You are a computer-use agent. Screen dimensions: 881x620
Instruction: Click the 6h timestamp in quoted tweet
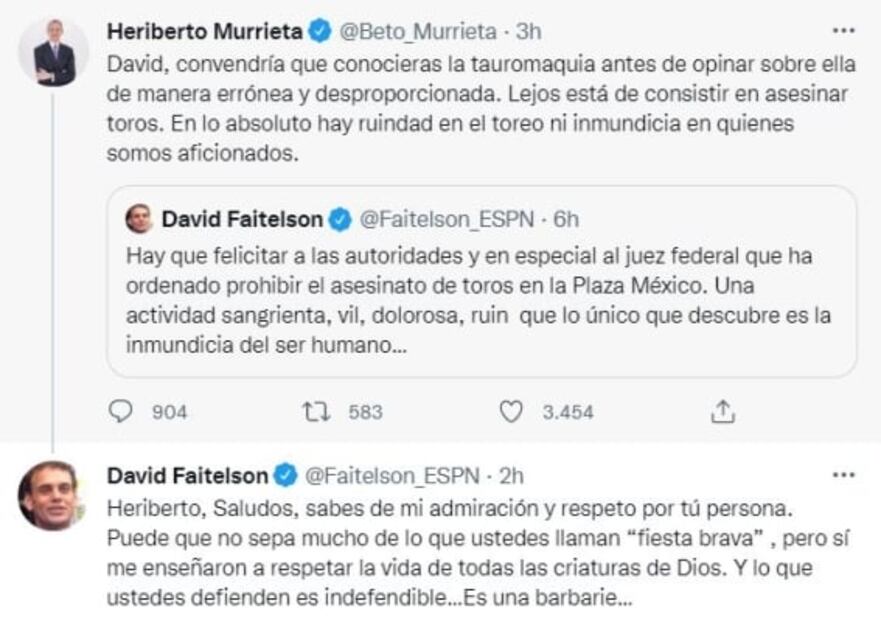pyautogui.click(x=566, y=219)
